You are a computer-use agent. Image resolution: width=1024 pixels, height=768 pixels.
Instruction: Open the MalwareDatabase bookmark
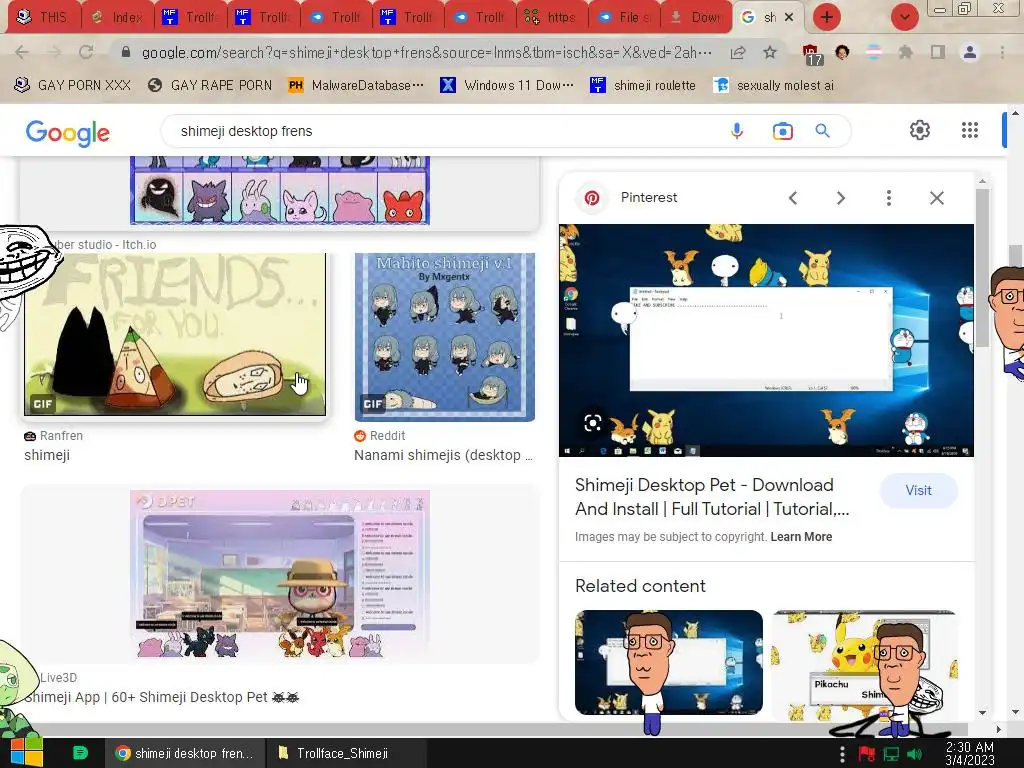click(356, 85)
